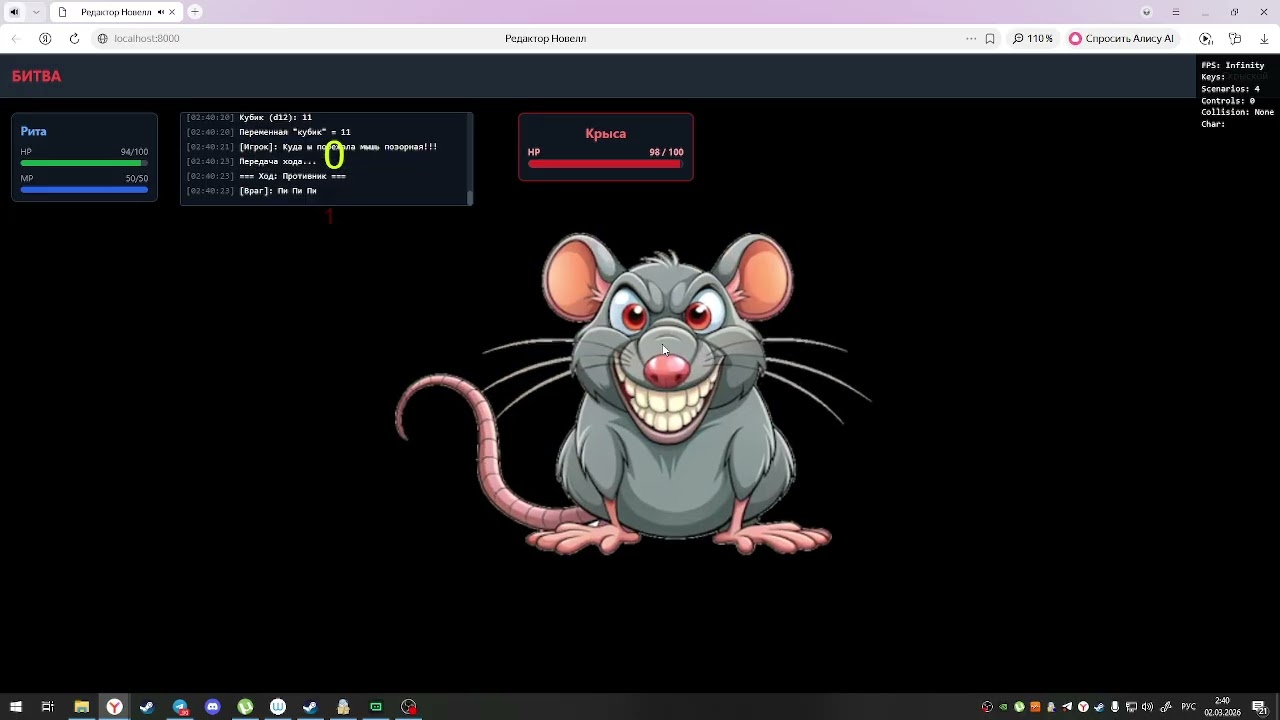Click Рита's green HP bar
Image resolution: width=1280 pixels, height=720 pixels.
click(84, 162)
